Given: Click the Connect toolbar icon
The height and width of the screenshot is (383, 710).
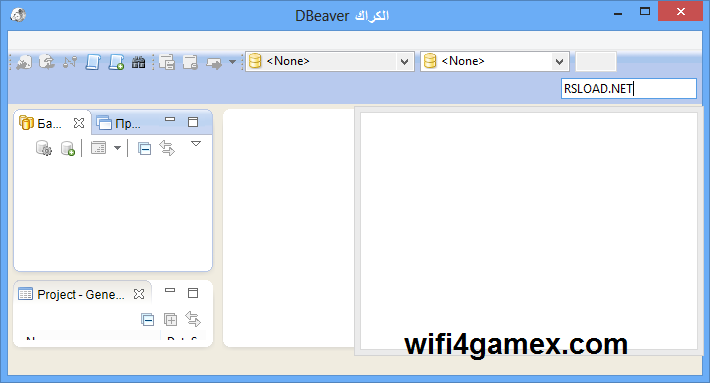Looking at the screenshot, I should coord(24,62).
